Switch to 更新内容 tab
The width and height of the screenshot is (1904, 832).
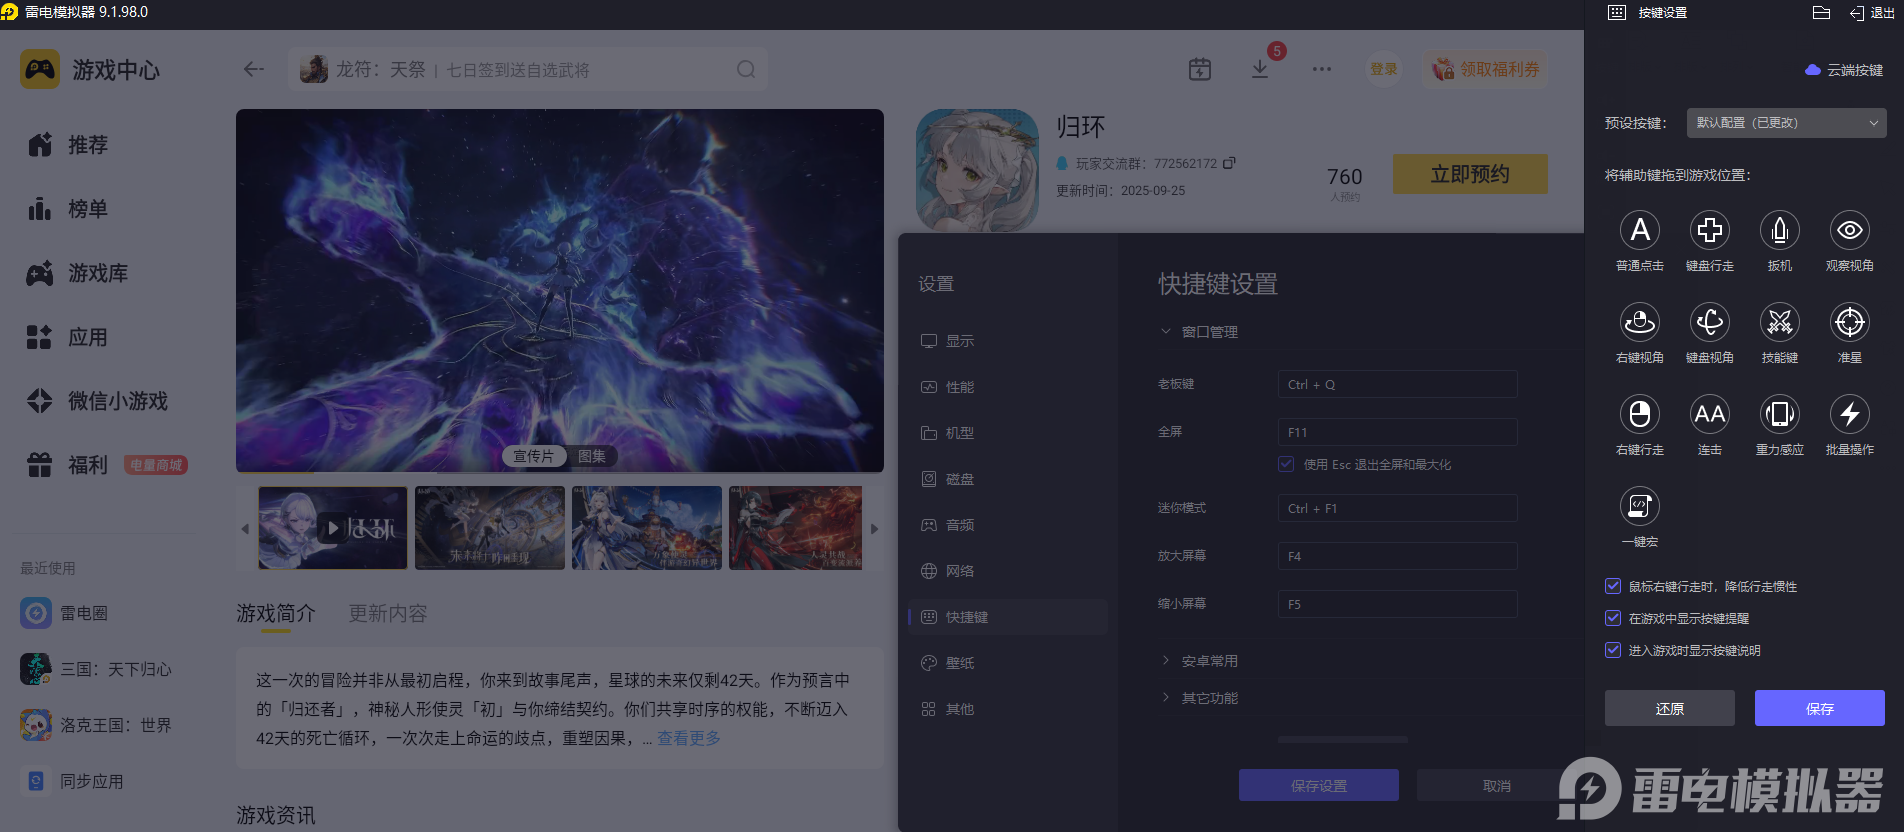pos(388,613)
